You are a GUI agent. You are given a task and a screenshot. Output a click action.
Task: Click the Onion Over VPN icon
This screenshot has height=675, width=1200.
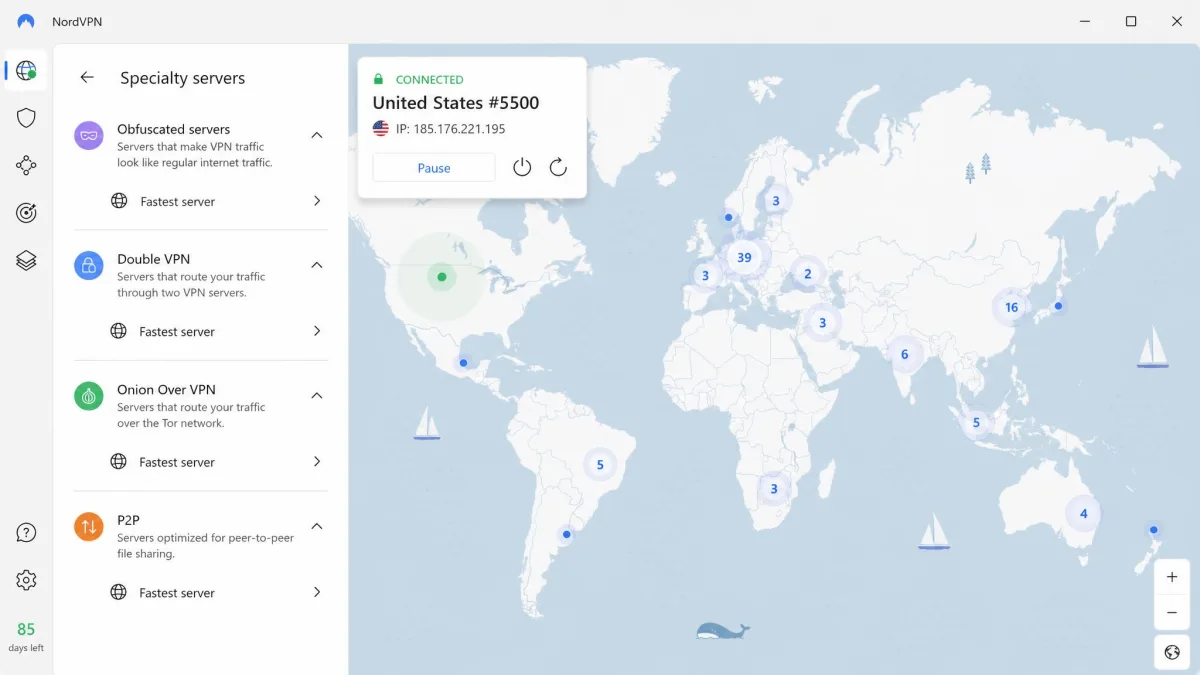click(89, 396)
